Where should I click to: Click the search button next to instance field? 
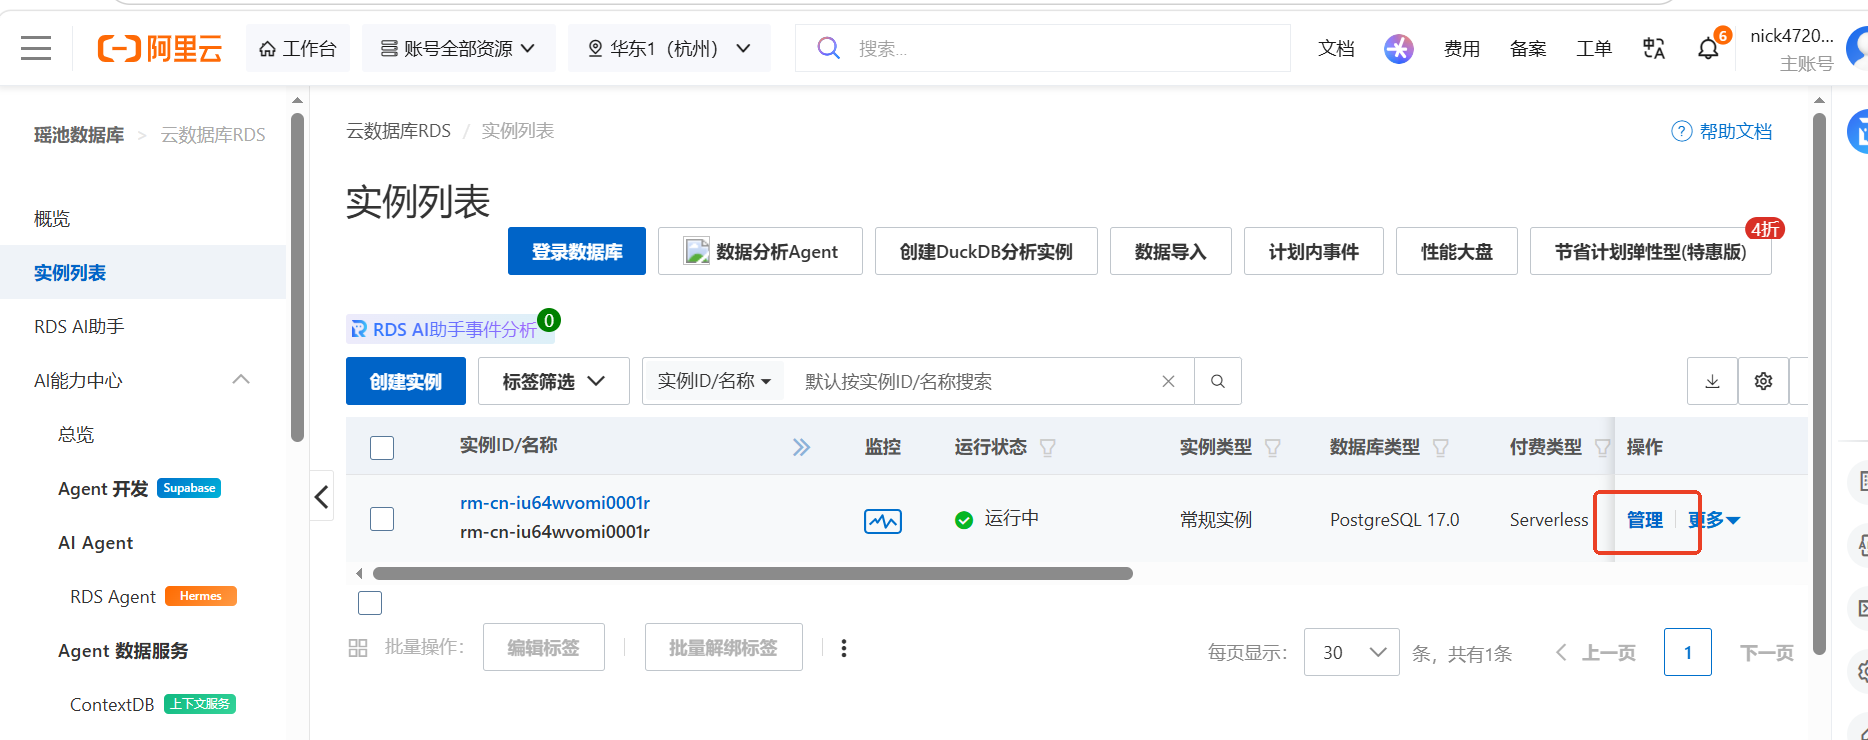[1217, 381]
